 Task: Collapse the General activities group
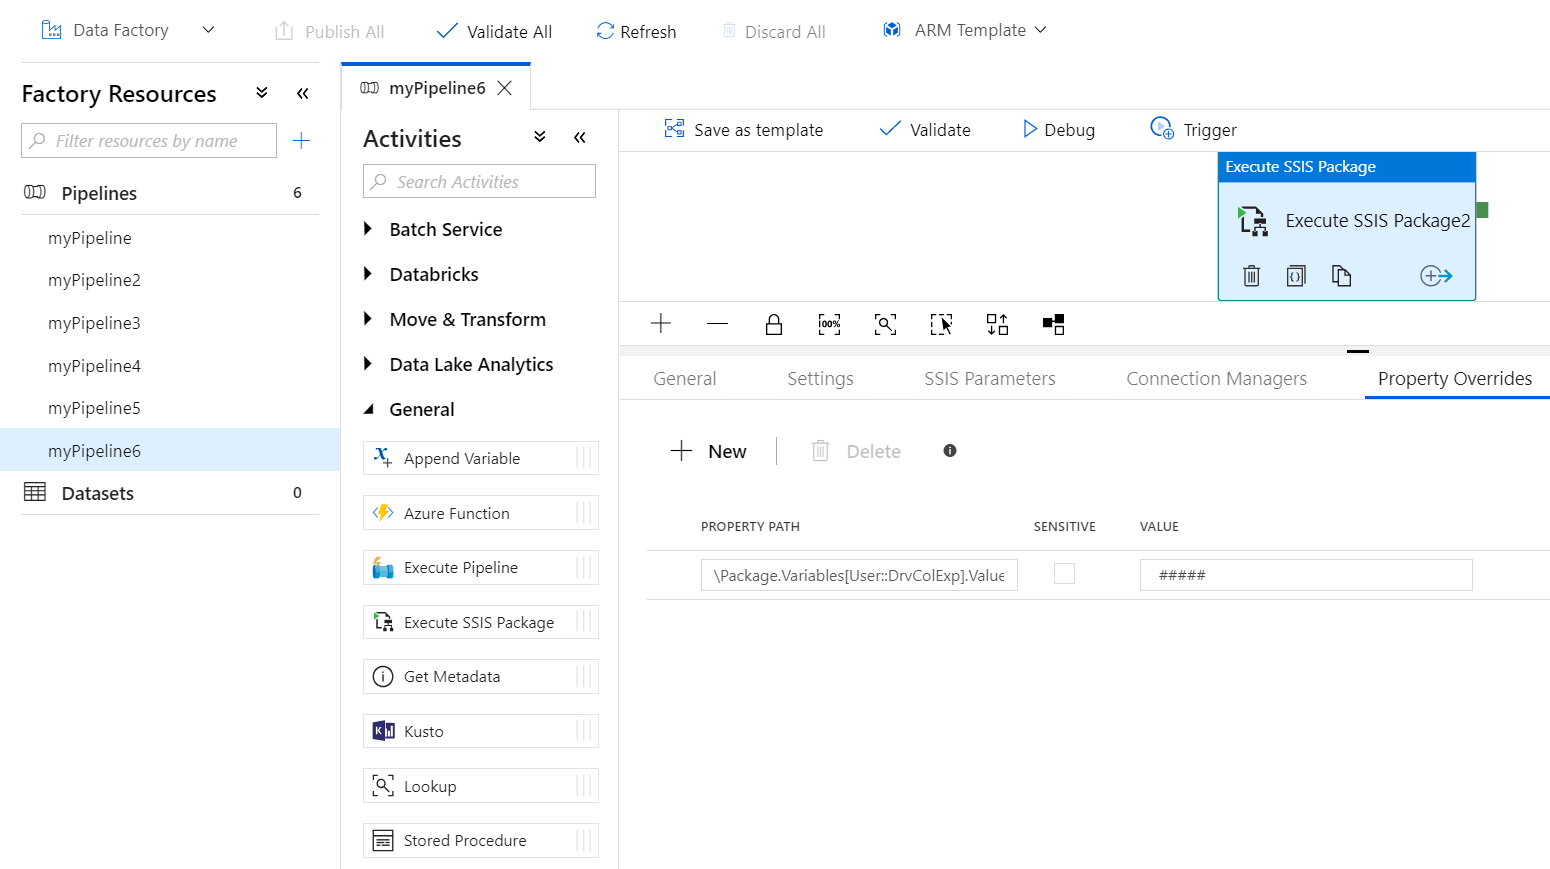tap(369, 409)
